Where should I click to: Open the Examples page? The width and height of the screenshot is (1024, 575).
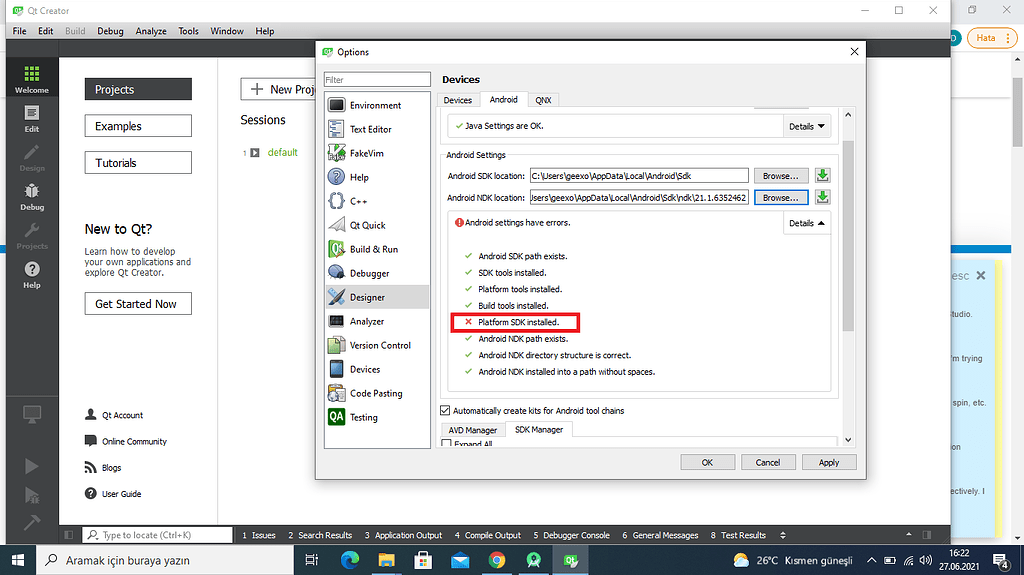click(x=138, y=126)
